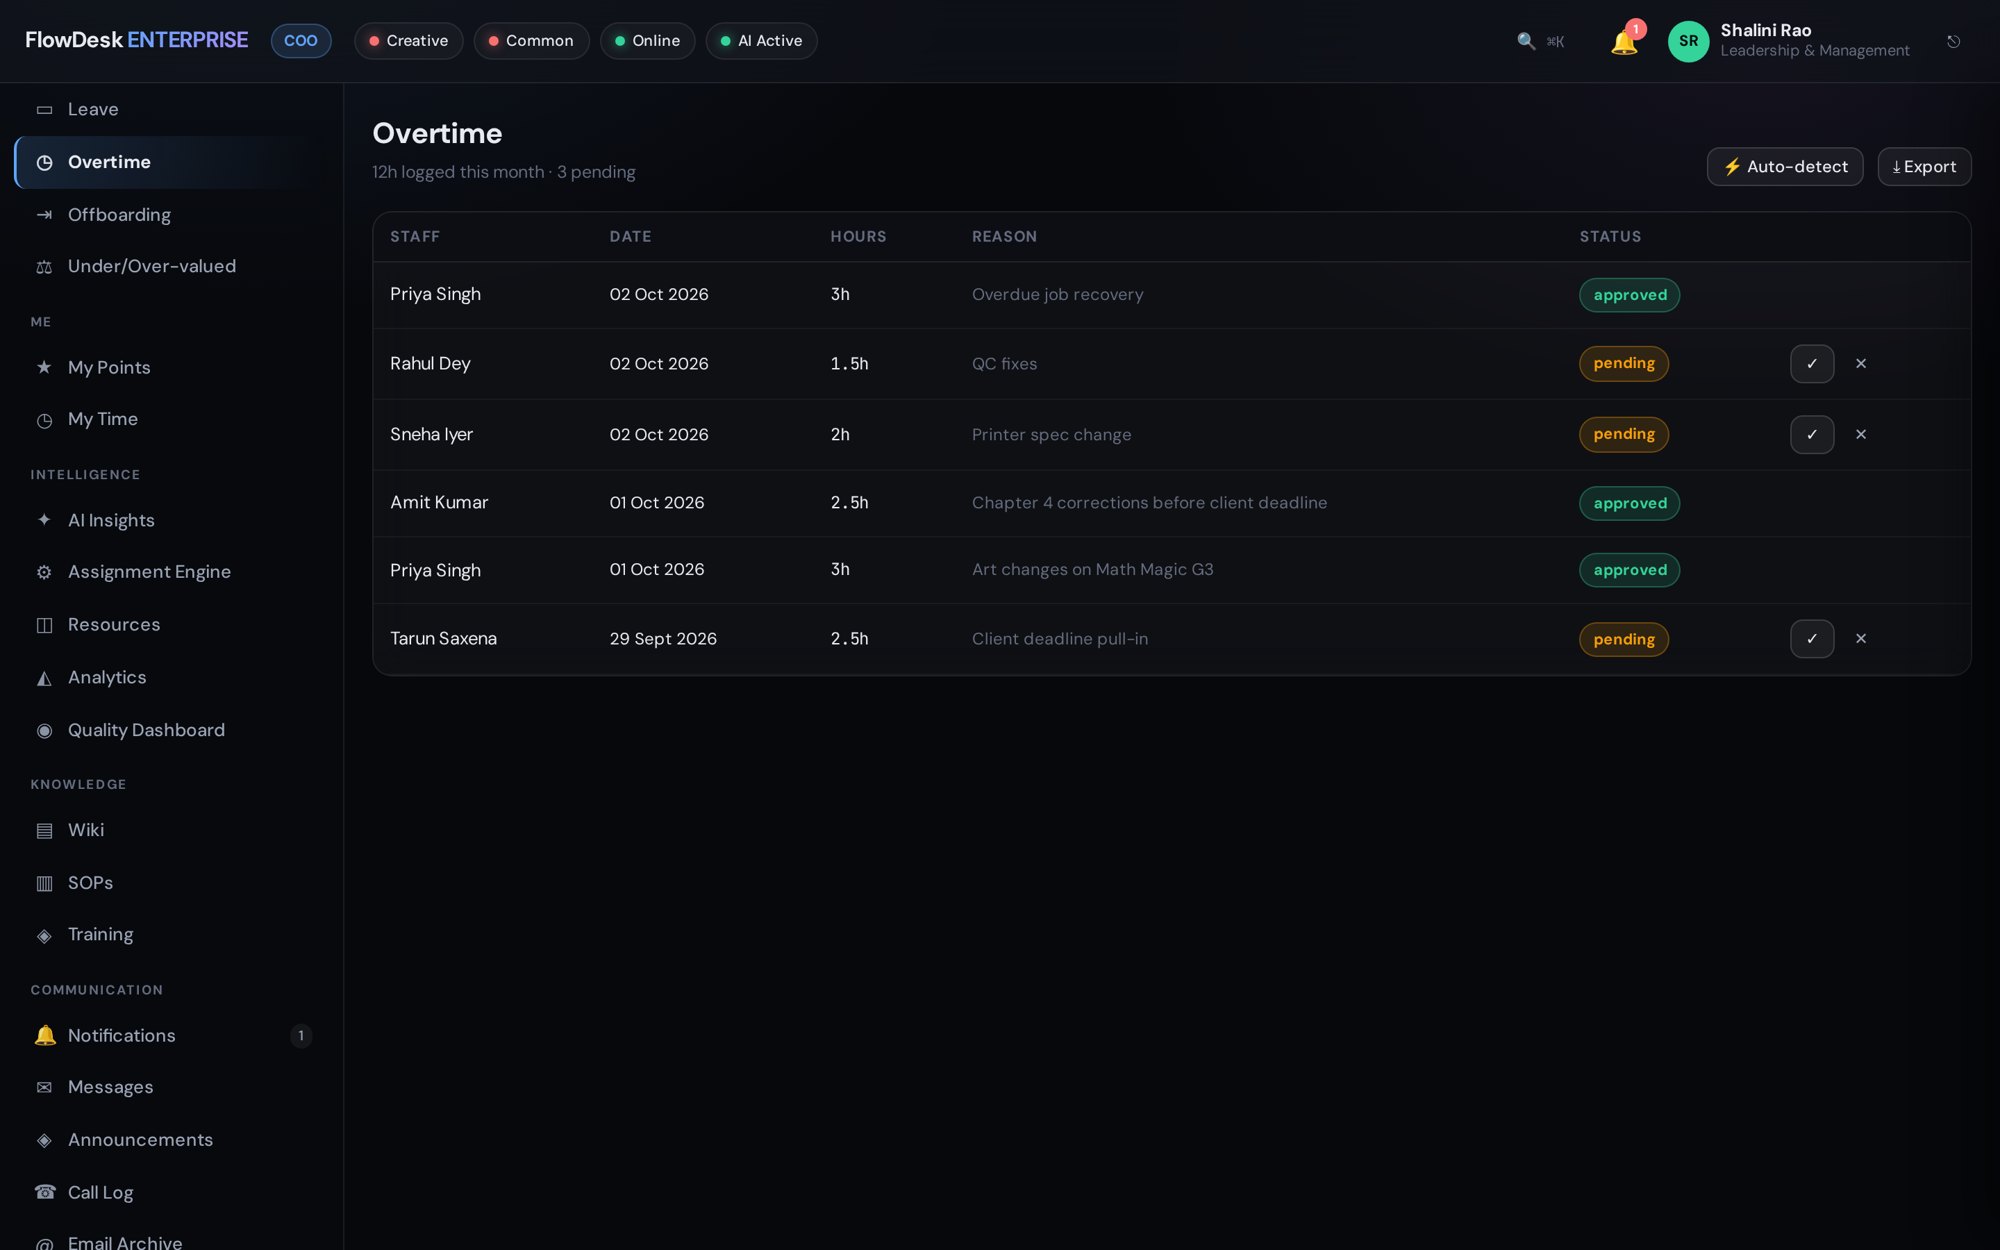This screenshot has height=1250, width=2000.
Task: Click 'Art changes on Math Magic G3' reason
Action: point(1092,570)
